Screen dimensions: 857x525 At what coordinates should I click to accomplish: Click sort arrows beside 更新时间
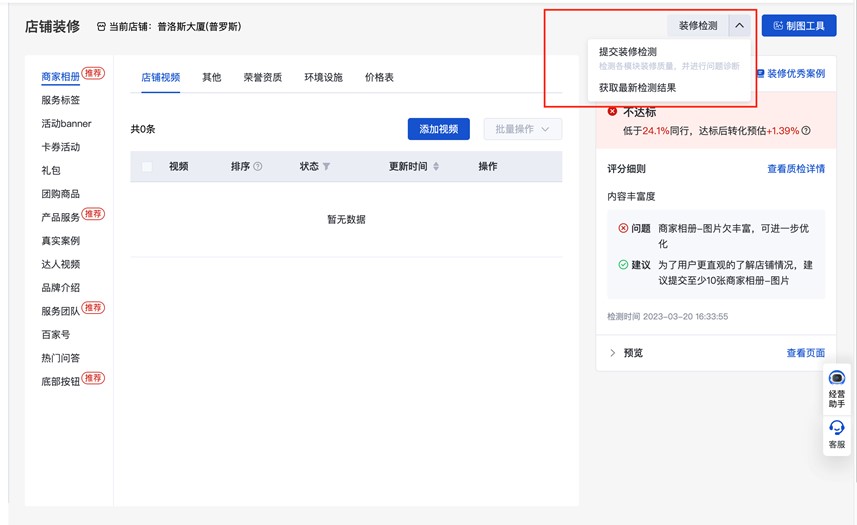436,167
